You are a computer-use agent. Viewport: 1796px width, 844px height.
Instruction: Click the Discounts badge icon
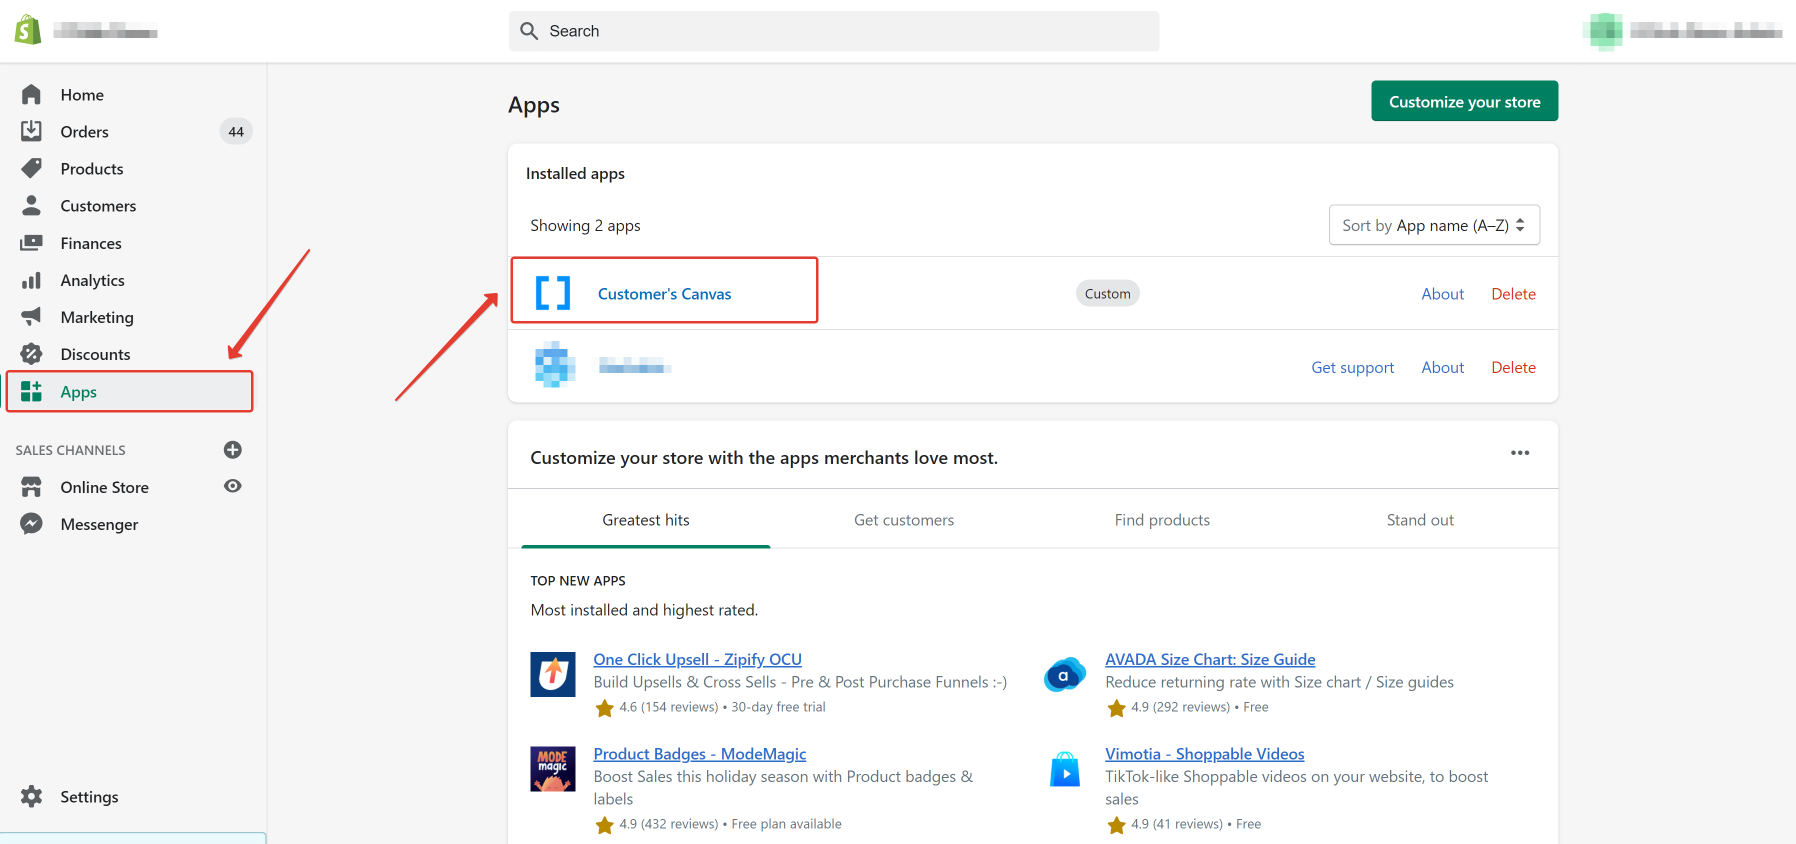pos(31,354)
